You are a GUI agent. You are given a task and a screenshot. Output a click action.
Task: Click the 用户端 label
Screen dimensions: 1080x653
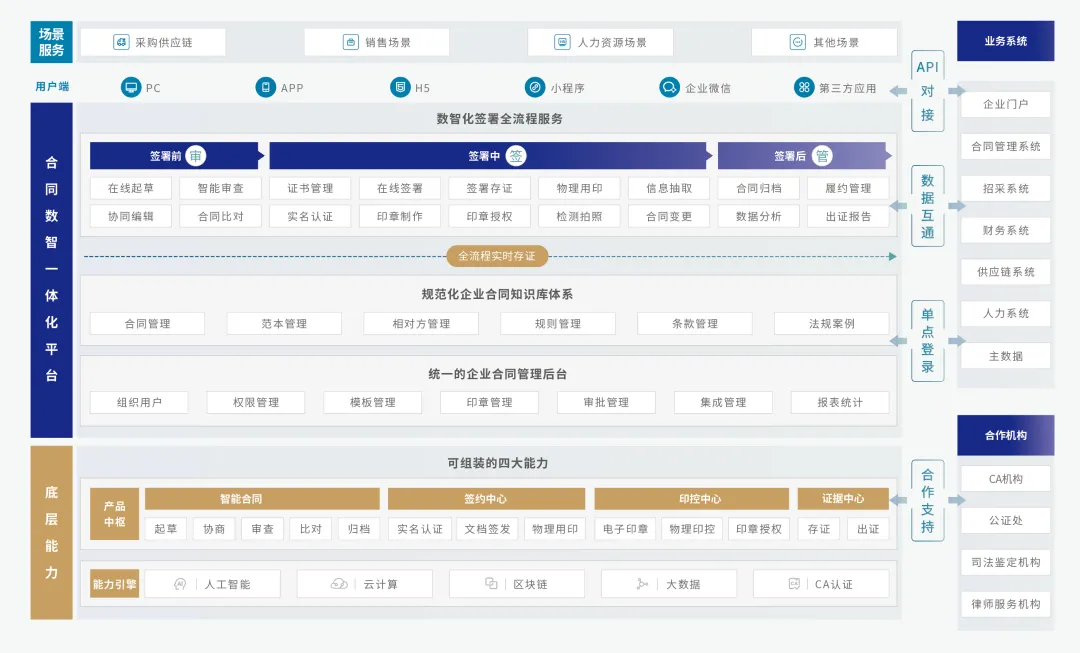(52, 87)
